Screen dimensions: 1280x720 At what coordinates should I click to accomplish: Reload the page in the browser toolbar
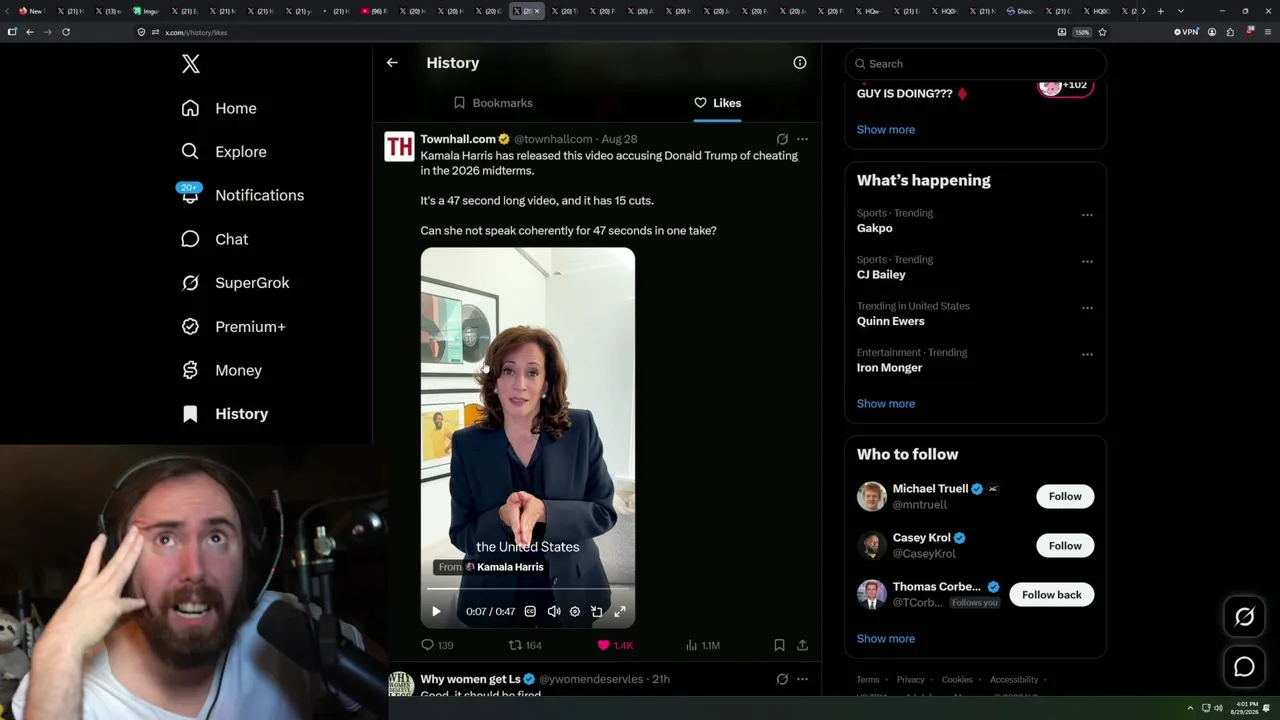tap(66, 32)
